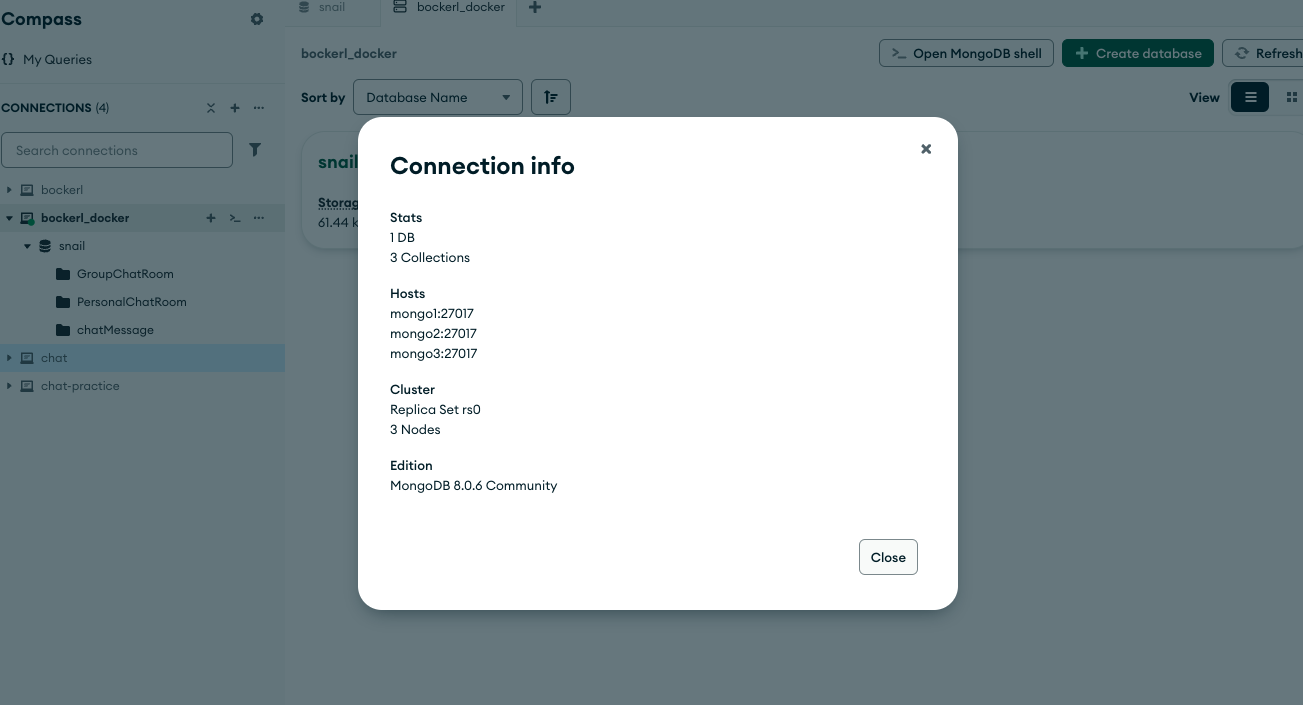Click the 1 DB stat

point(402,238)
